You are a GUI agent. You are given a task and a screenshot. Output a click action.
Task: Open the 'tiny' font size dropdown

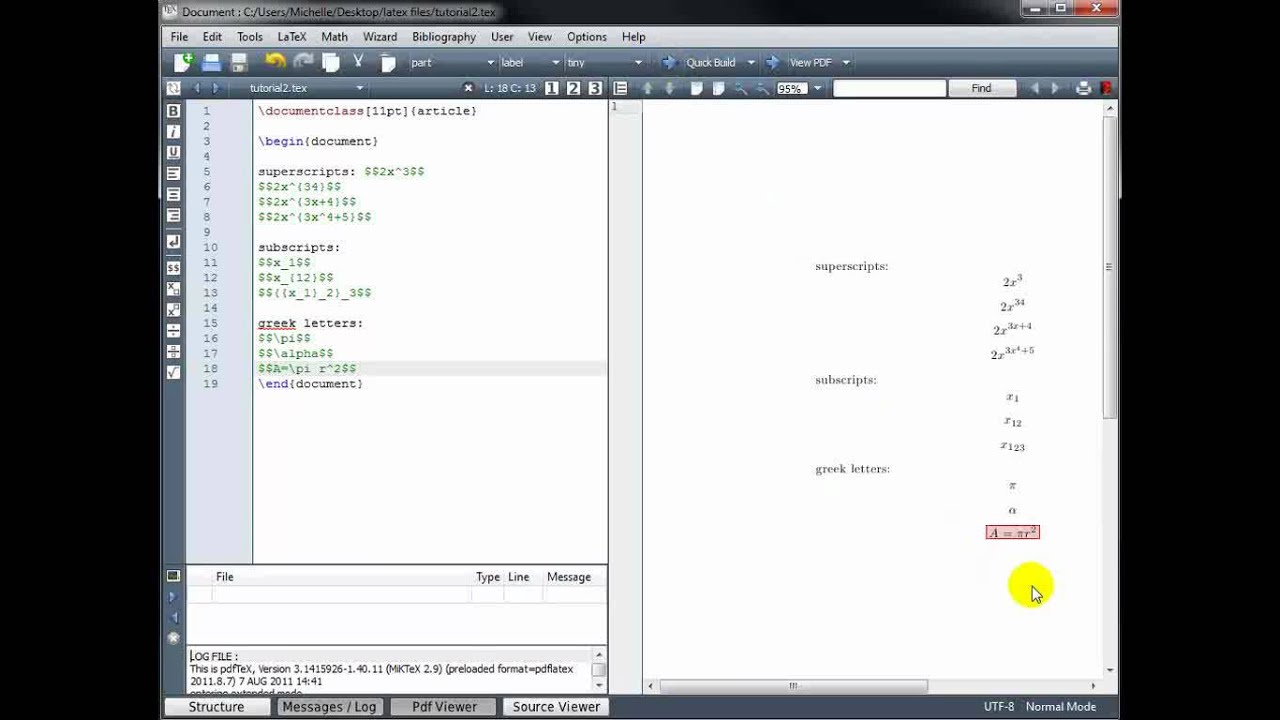[604, 62]
